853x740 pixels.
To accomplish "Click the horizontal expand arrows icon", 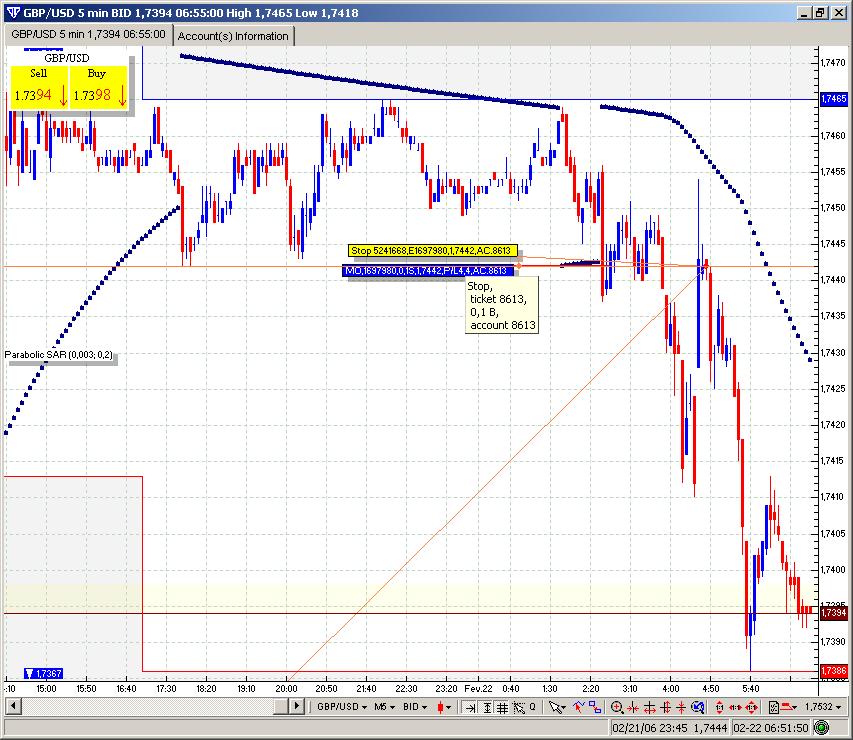I will [x=650, y=707].
